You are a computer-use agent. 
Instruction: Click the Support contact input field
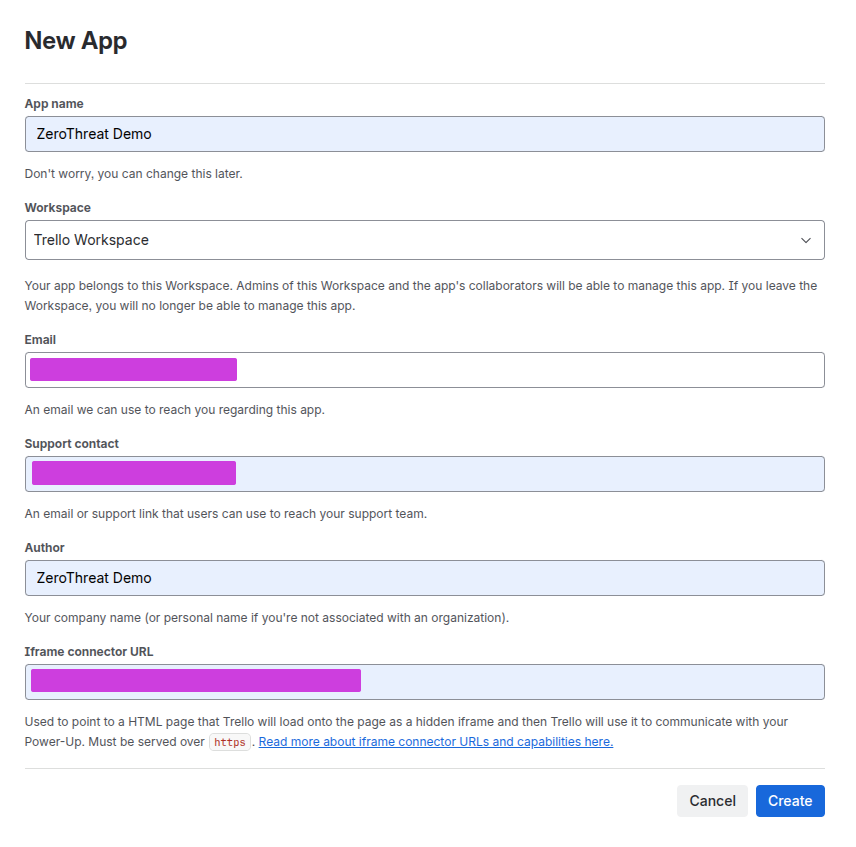(x=424, y=474)
